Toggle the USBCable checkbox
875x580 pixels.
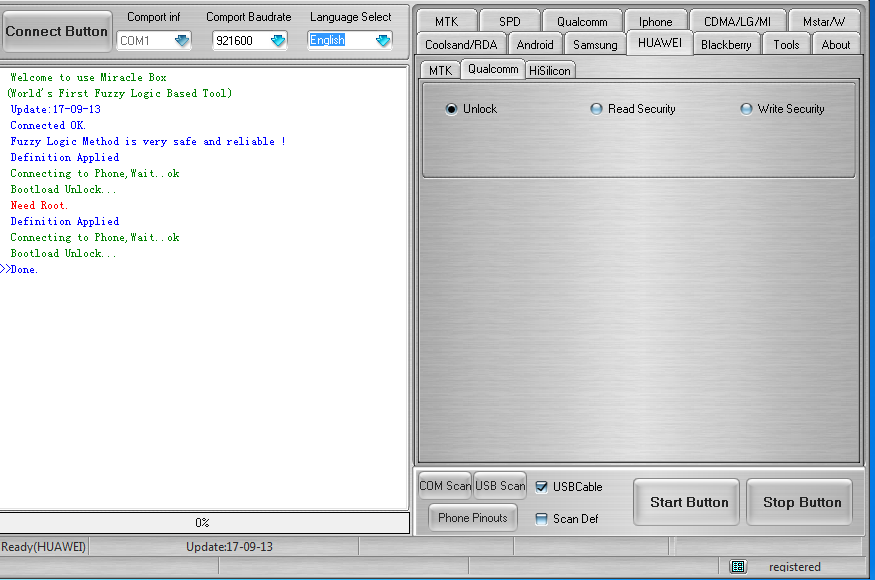tap(541, 487)
